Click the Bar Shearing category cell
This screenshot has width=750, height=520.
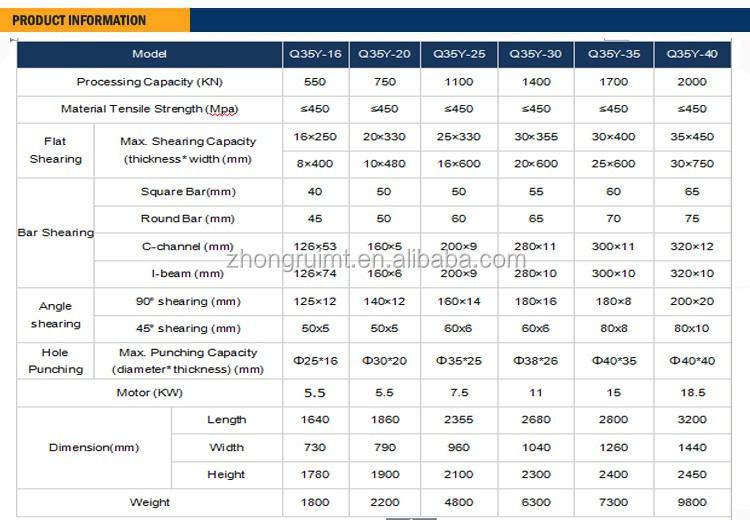pyautogui.click(x=56, y=232)
